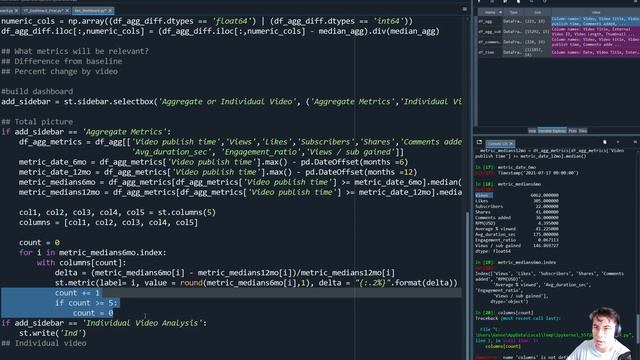Click 'In [17]: metric_date_6mo' console prompt line

tap(505, 167)
